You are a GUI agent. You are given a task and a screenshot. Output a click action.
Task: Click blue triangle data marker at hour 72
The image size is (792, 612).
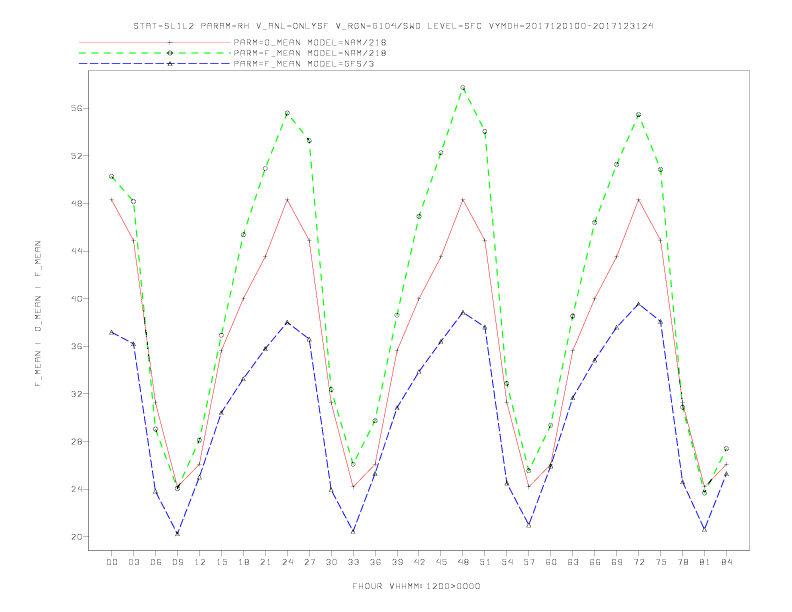click(x=638, y=304)
